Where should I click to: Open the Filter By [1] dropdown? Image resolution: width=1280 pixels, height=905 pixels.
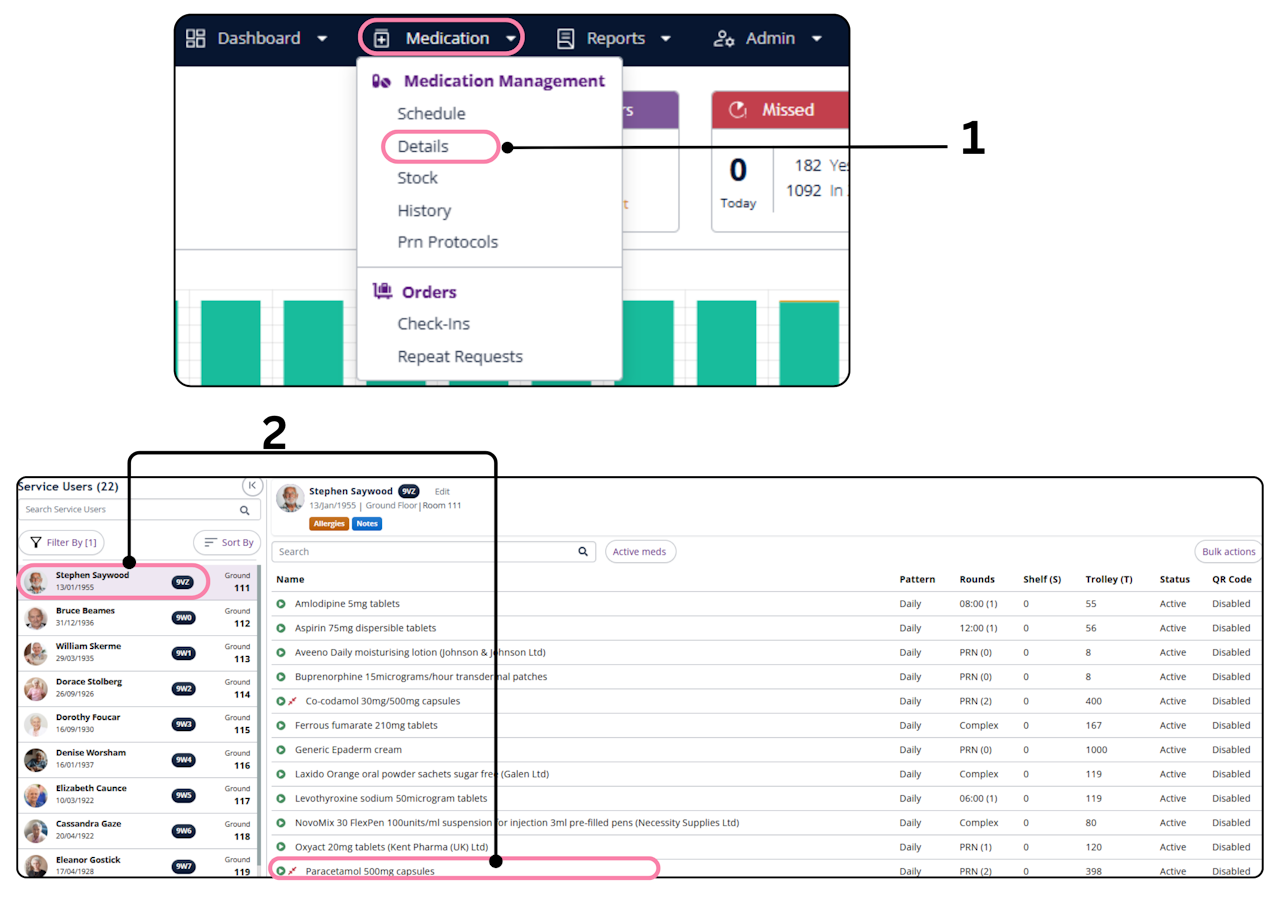[x=62, y=542]
